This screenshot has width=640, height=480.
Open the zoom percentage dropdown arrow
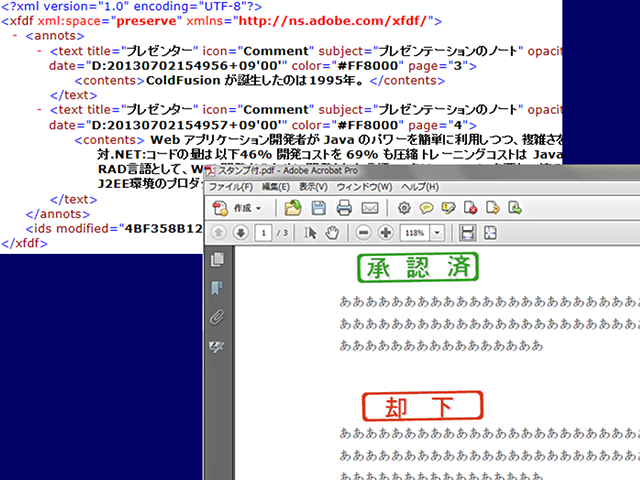tap(437, 233)
